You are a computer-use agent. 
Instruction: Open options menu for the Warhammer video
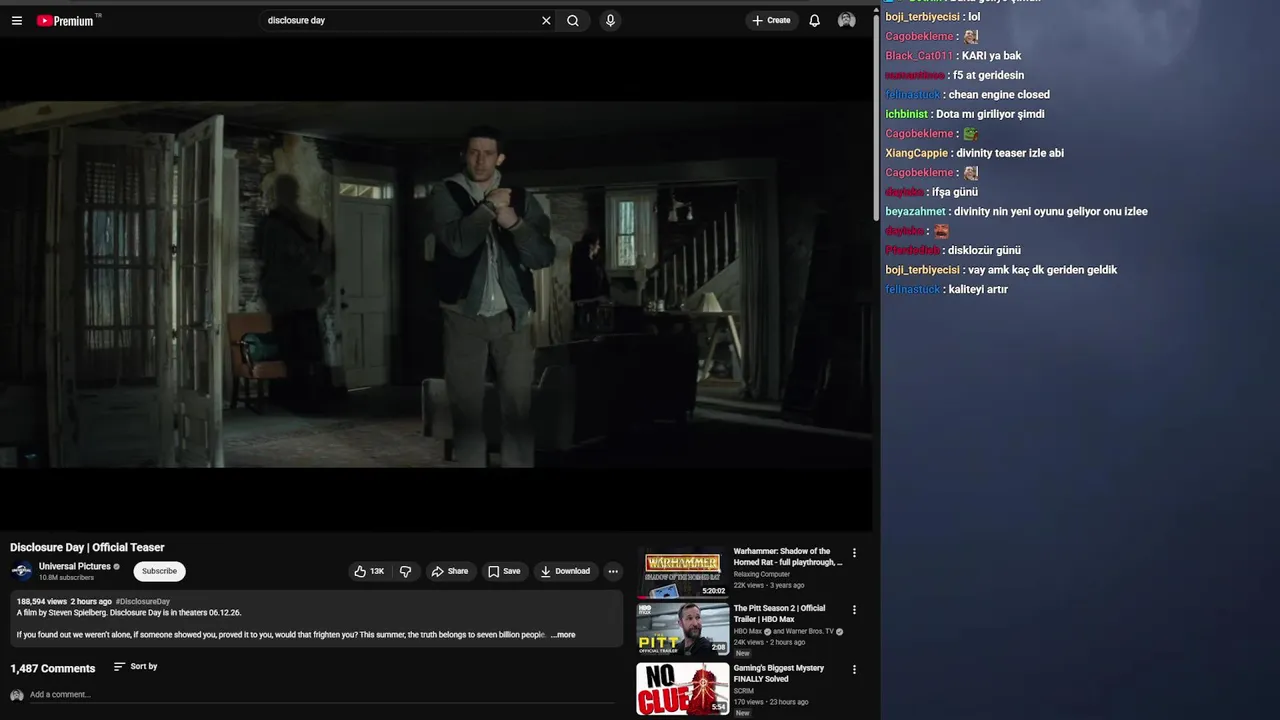854,552
